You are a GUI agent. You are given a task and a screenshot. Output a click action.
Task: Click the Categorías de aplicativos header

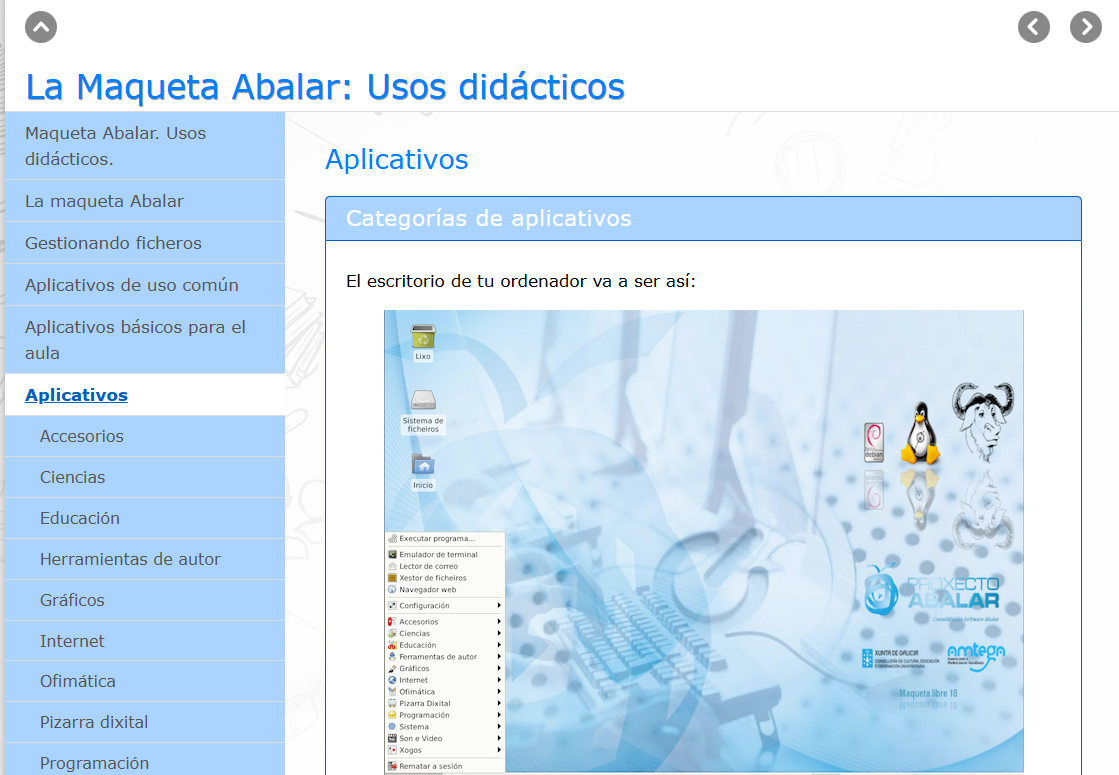488,218
